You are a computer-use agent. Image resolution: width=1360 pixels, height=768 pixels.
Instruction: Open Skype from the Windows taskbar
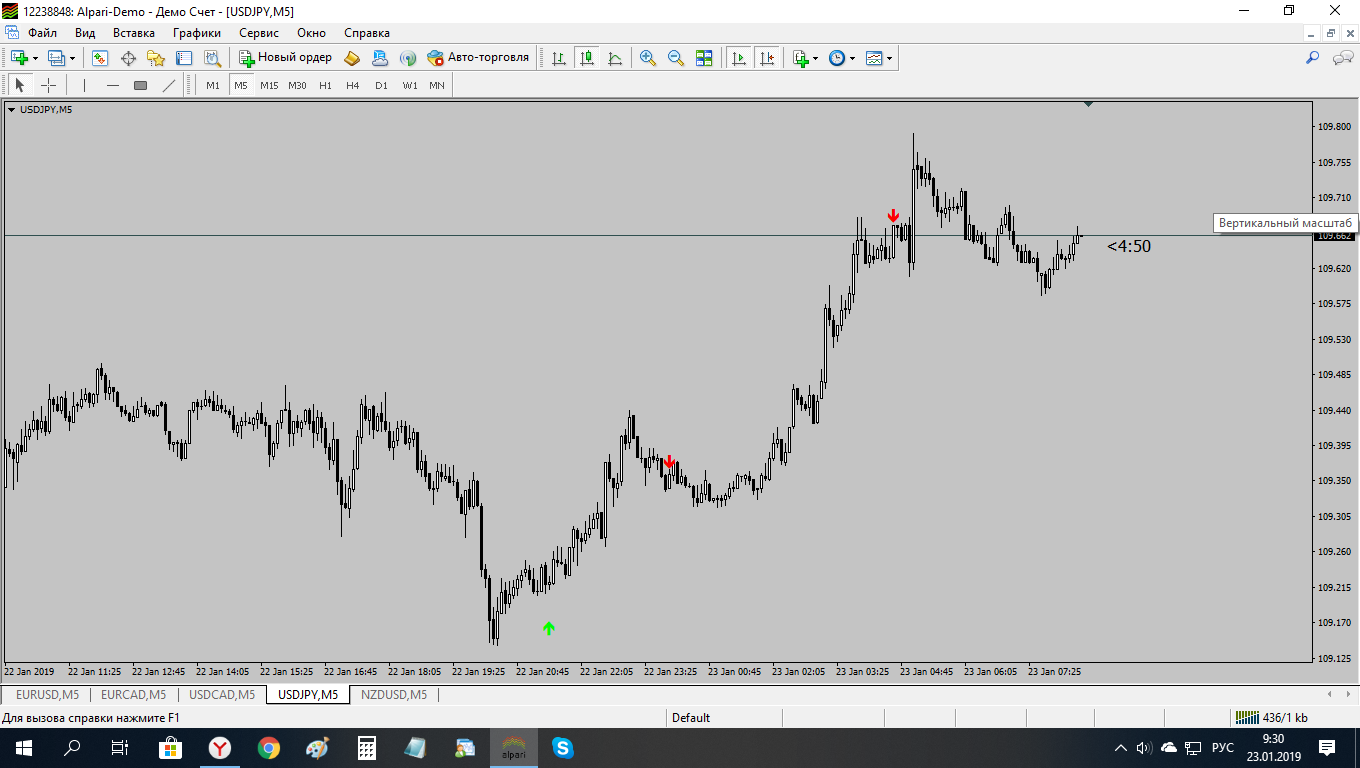(562, 747)
